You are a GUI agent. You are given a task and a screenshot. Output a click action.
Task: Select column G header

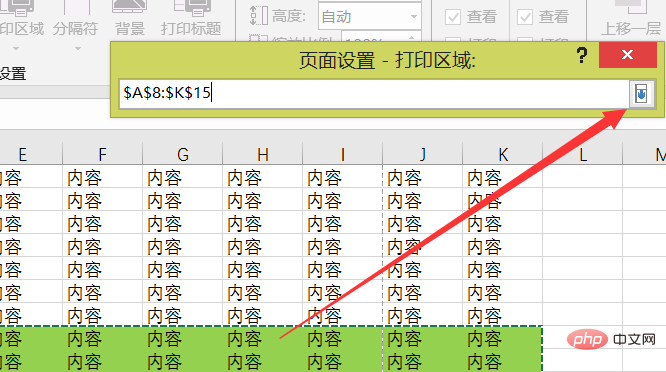(183, 154)
